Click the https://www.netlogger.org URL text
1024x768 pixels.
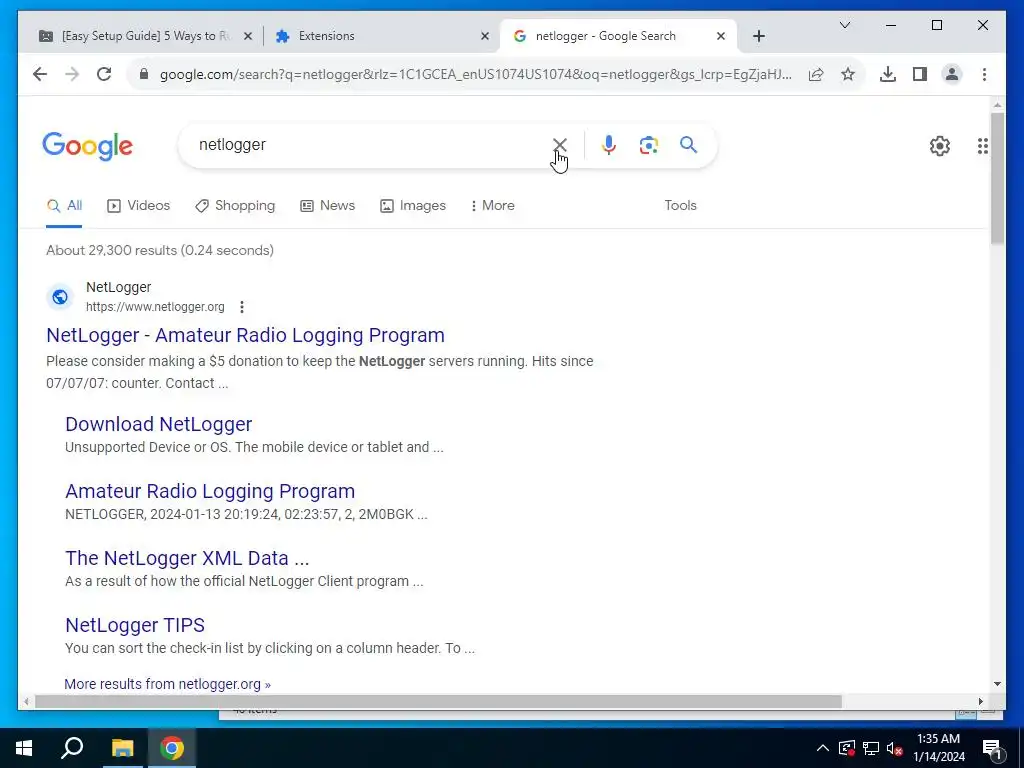tap(155, 307)
